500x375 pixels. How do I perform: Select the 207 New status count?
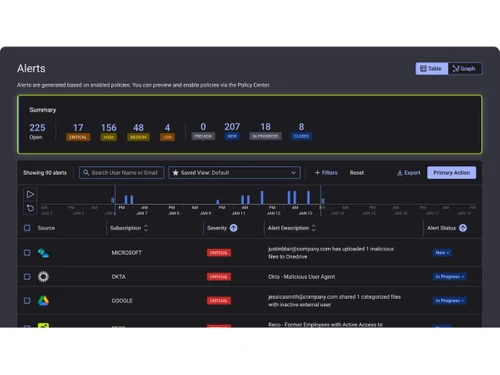[x=232, y=131]
